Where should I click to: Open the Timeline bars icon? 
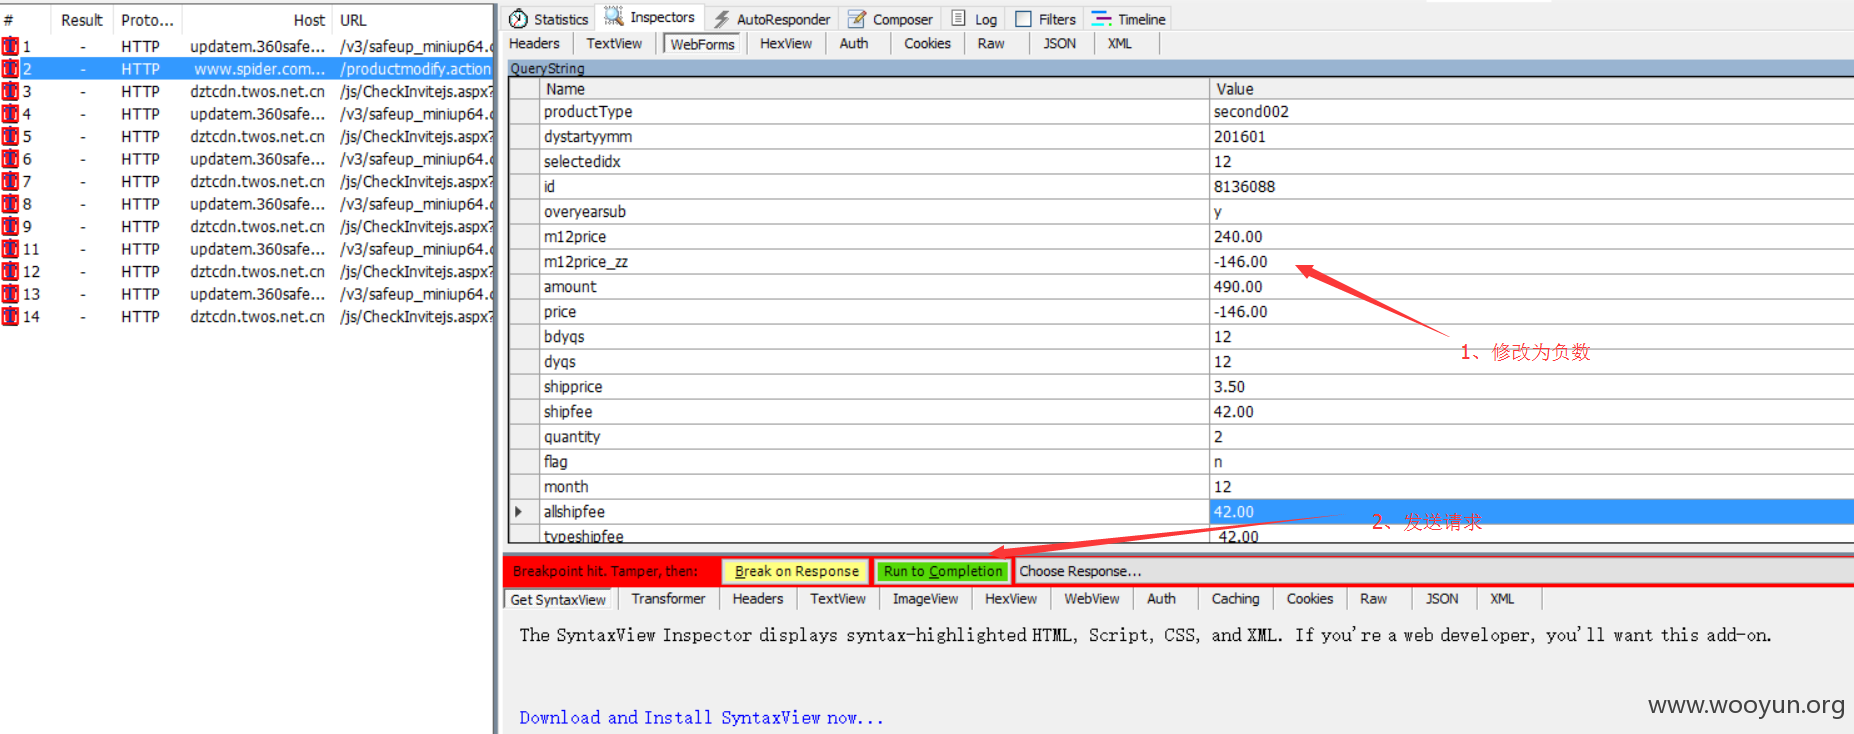pos(1101,19)
